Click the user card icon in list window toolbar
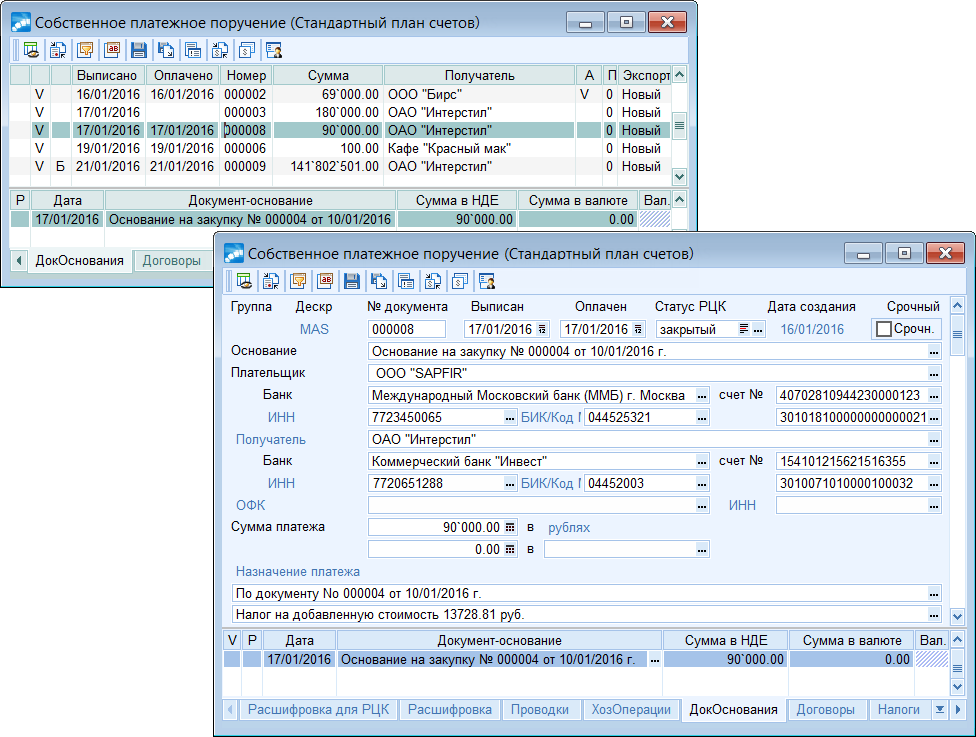The width and height of the screenshot is (976, 737). pyautogui.click(x=274, y=50)
